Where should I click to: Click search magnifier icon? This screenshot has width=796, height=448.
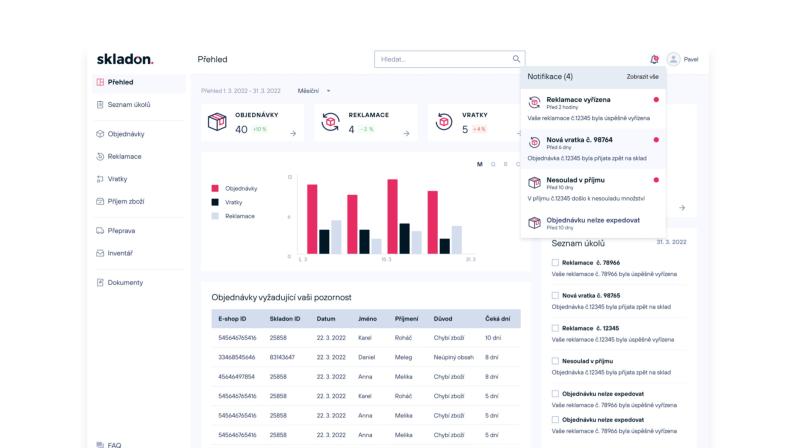pyautogui.click(x=516, y=59)
